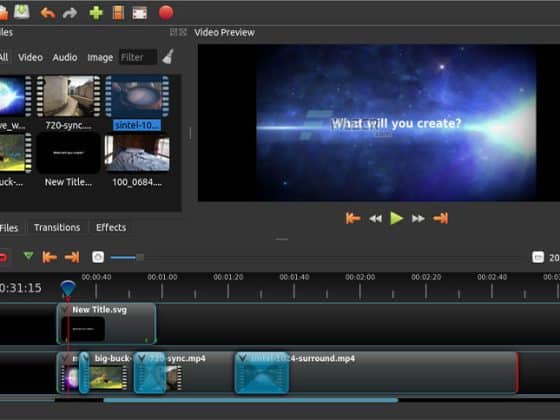This screenshot has width=560, height=420.
Task: Select the 720-sync.mp4 timeline clip
Action: tap(200, 373)
